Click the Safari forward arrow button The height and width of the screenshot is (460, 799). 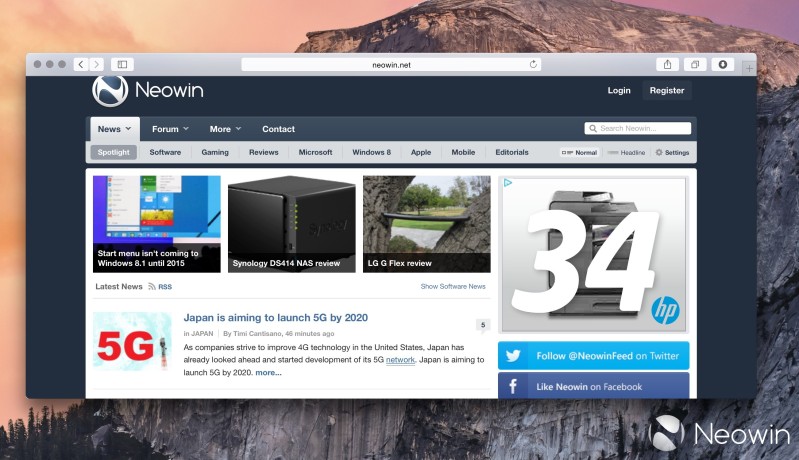click(x=94, y=64)
